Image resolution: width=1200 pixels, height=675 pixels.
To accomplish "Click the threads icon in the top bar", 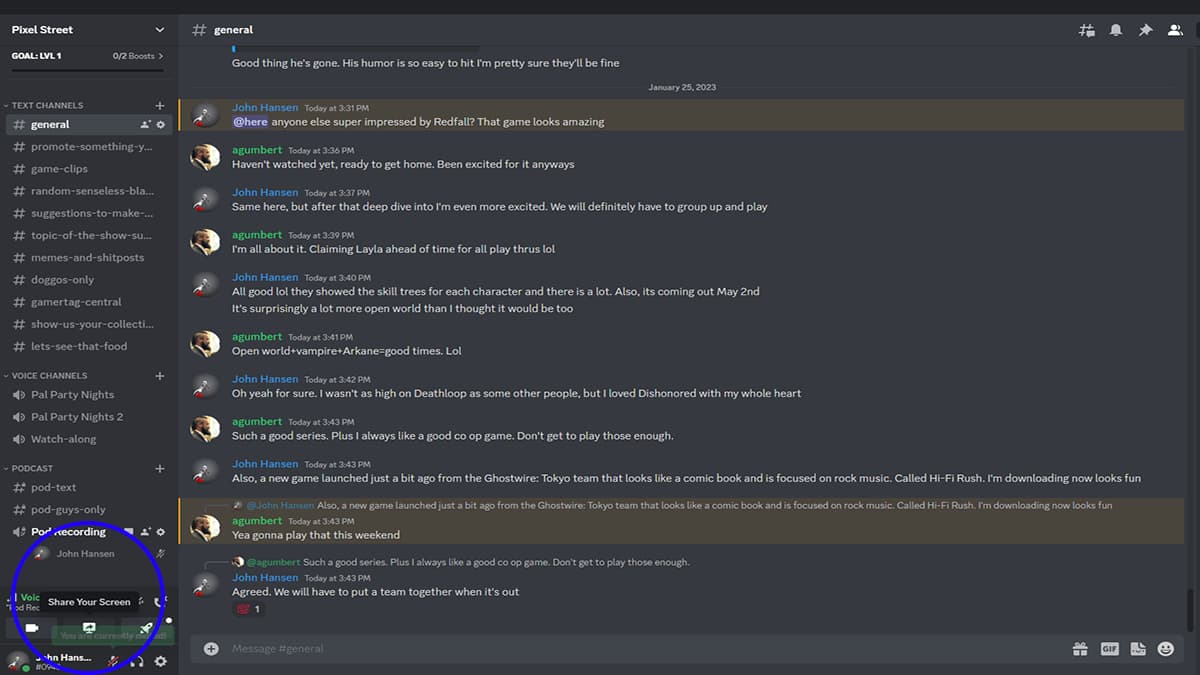I will 1086,30.
